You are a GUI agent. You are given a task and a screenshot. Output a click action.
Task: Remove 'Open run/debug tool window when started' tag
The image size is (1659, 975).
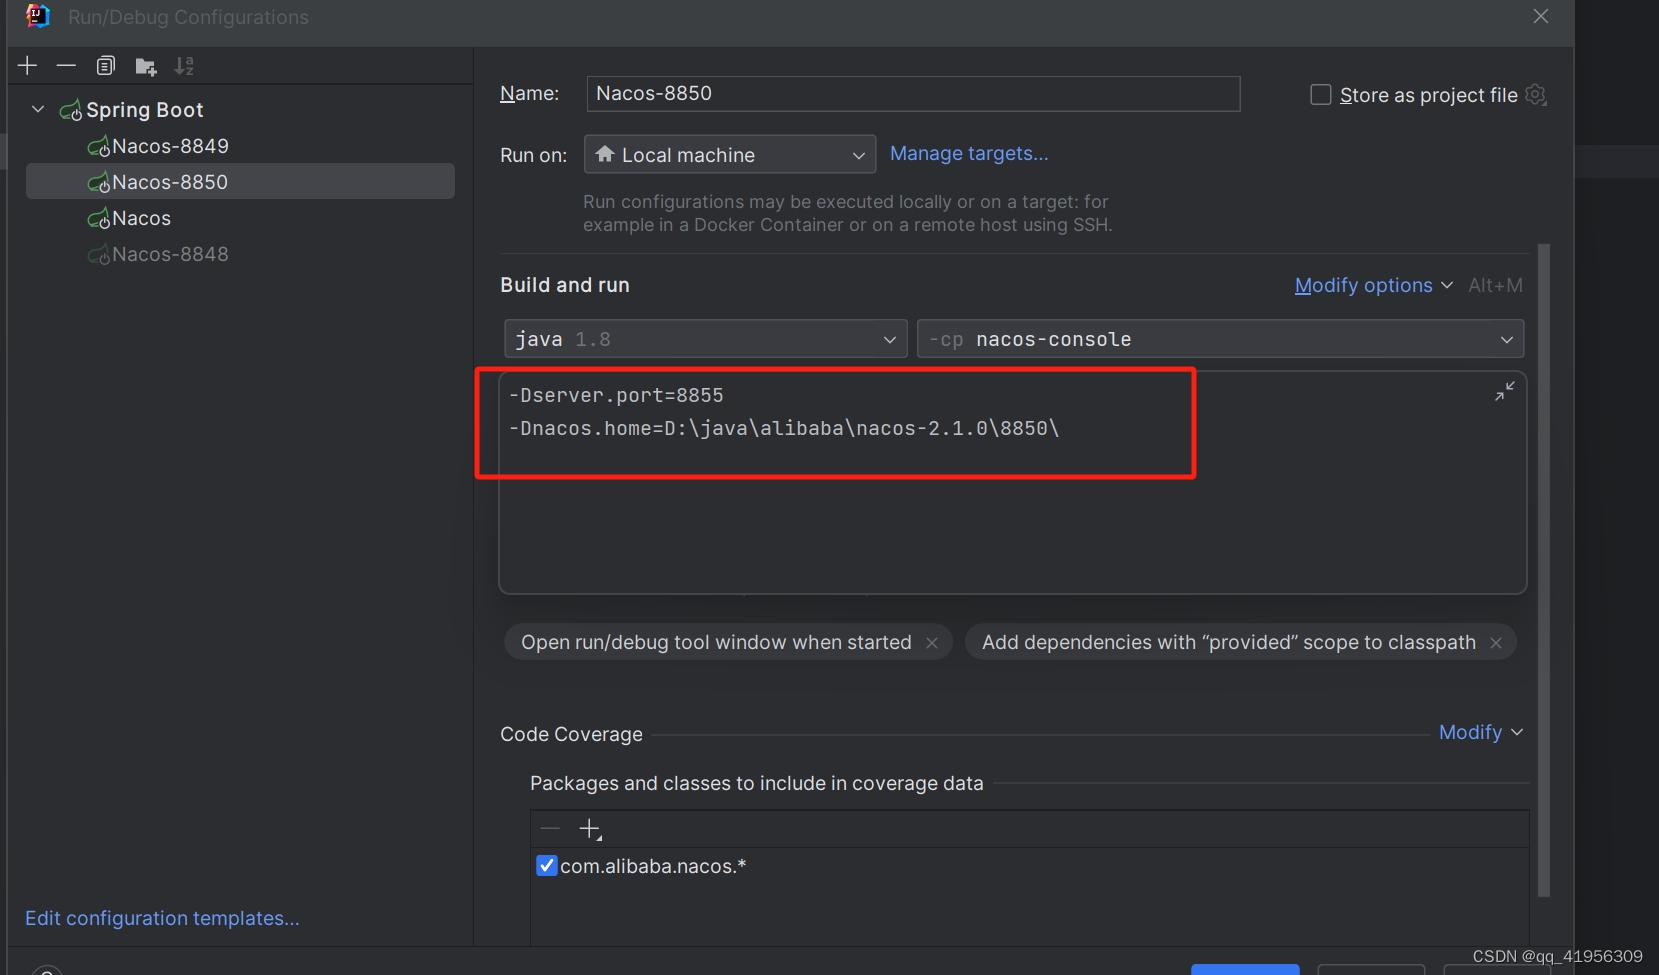click(932, 643)
